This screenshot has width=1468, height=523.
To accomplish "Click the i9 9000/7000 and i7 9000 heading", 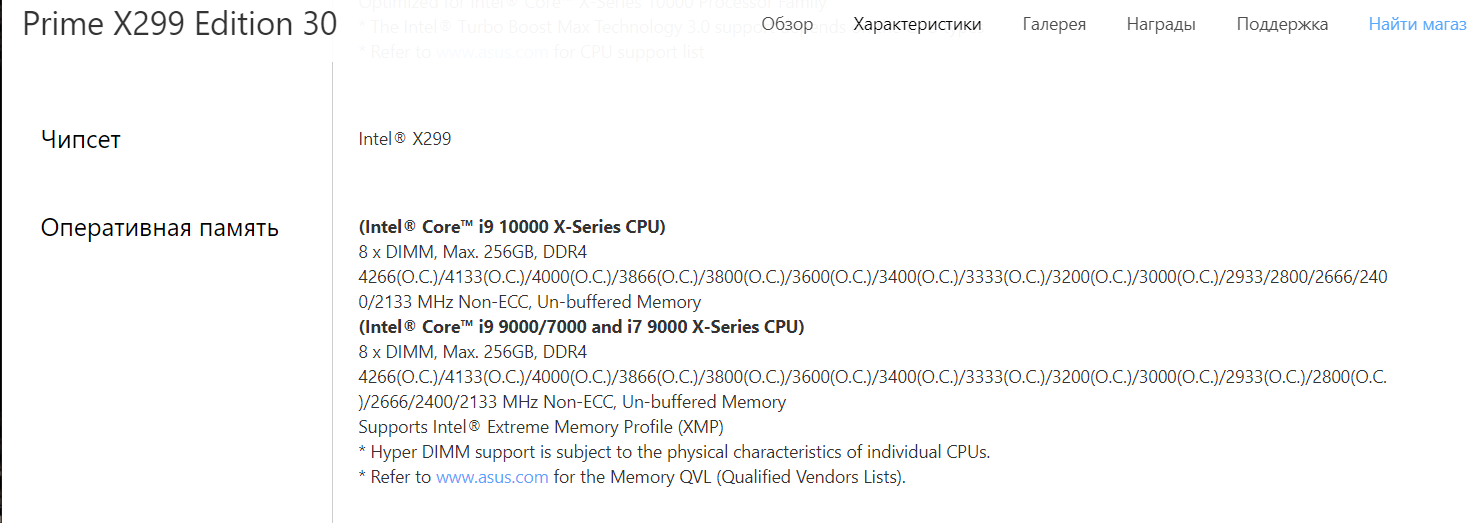I will point(581,327).
